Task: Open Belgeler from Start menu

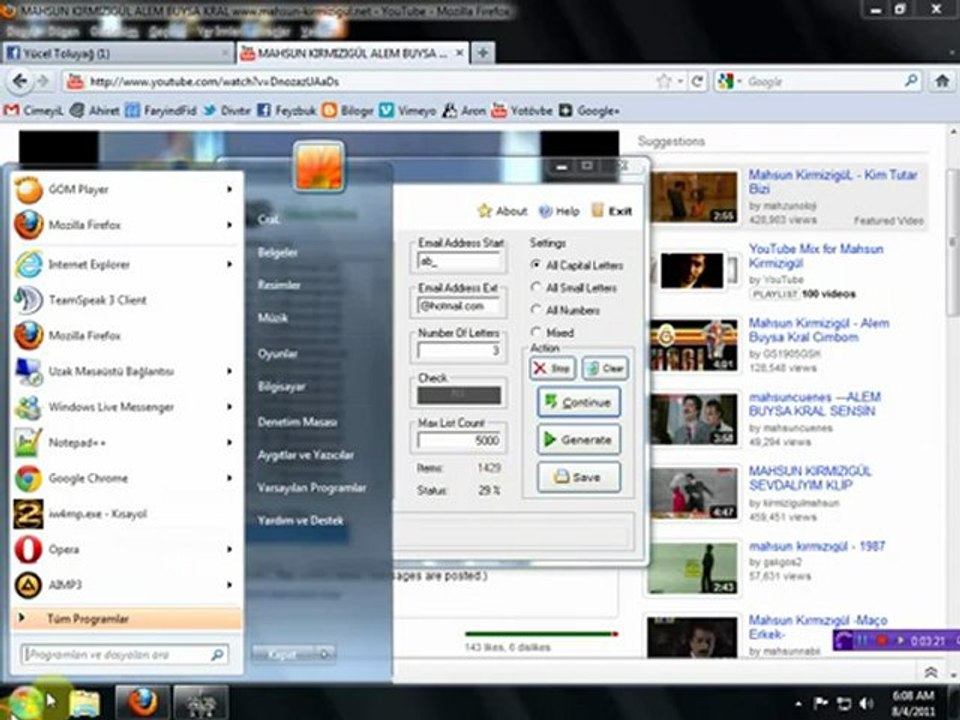Action: (278, 252)
